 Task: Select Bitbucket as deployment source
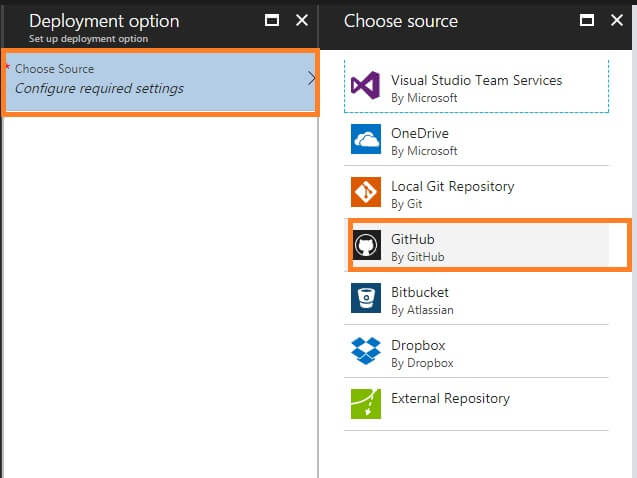click(x=476, y=298)
